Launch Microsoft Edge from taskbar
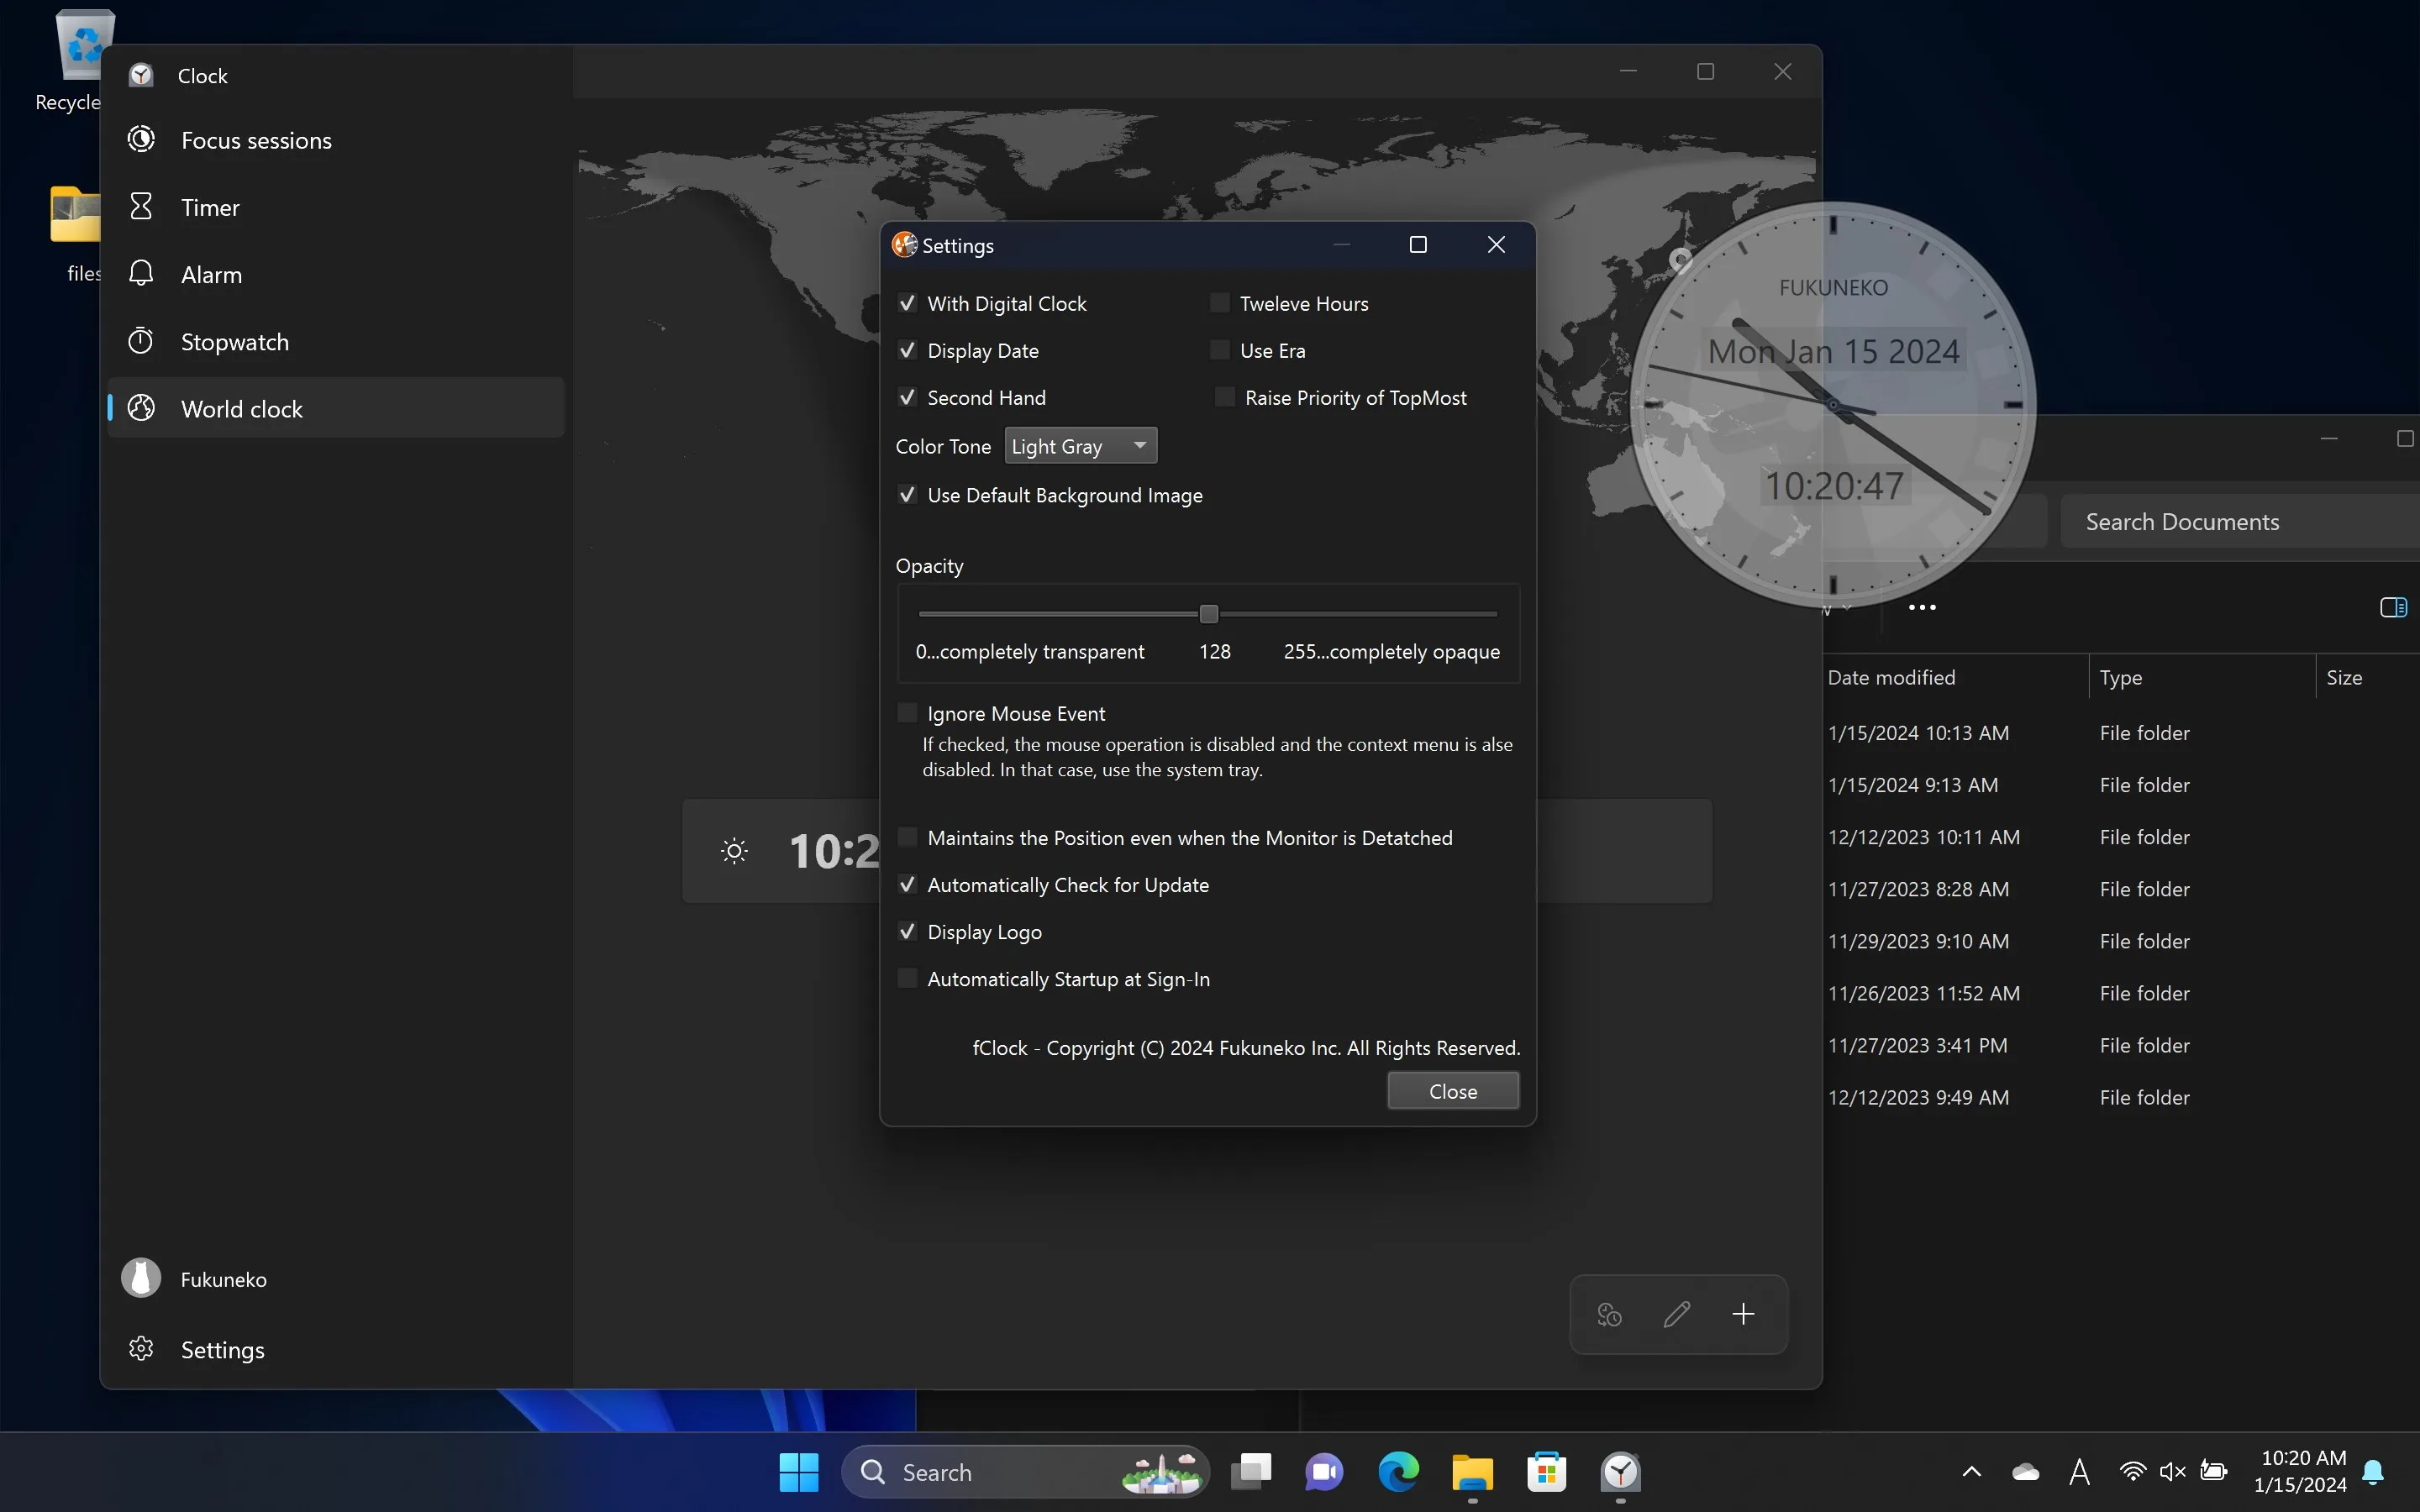2420x1512 pixels. click(1398, 1472)
